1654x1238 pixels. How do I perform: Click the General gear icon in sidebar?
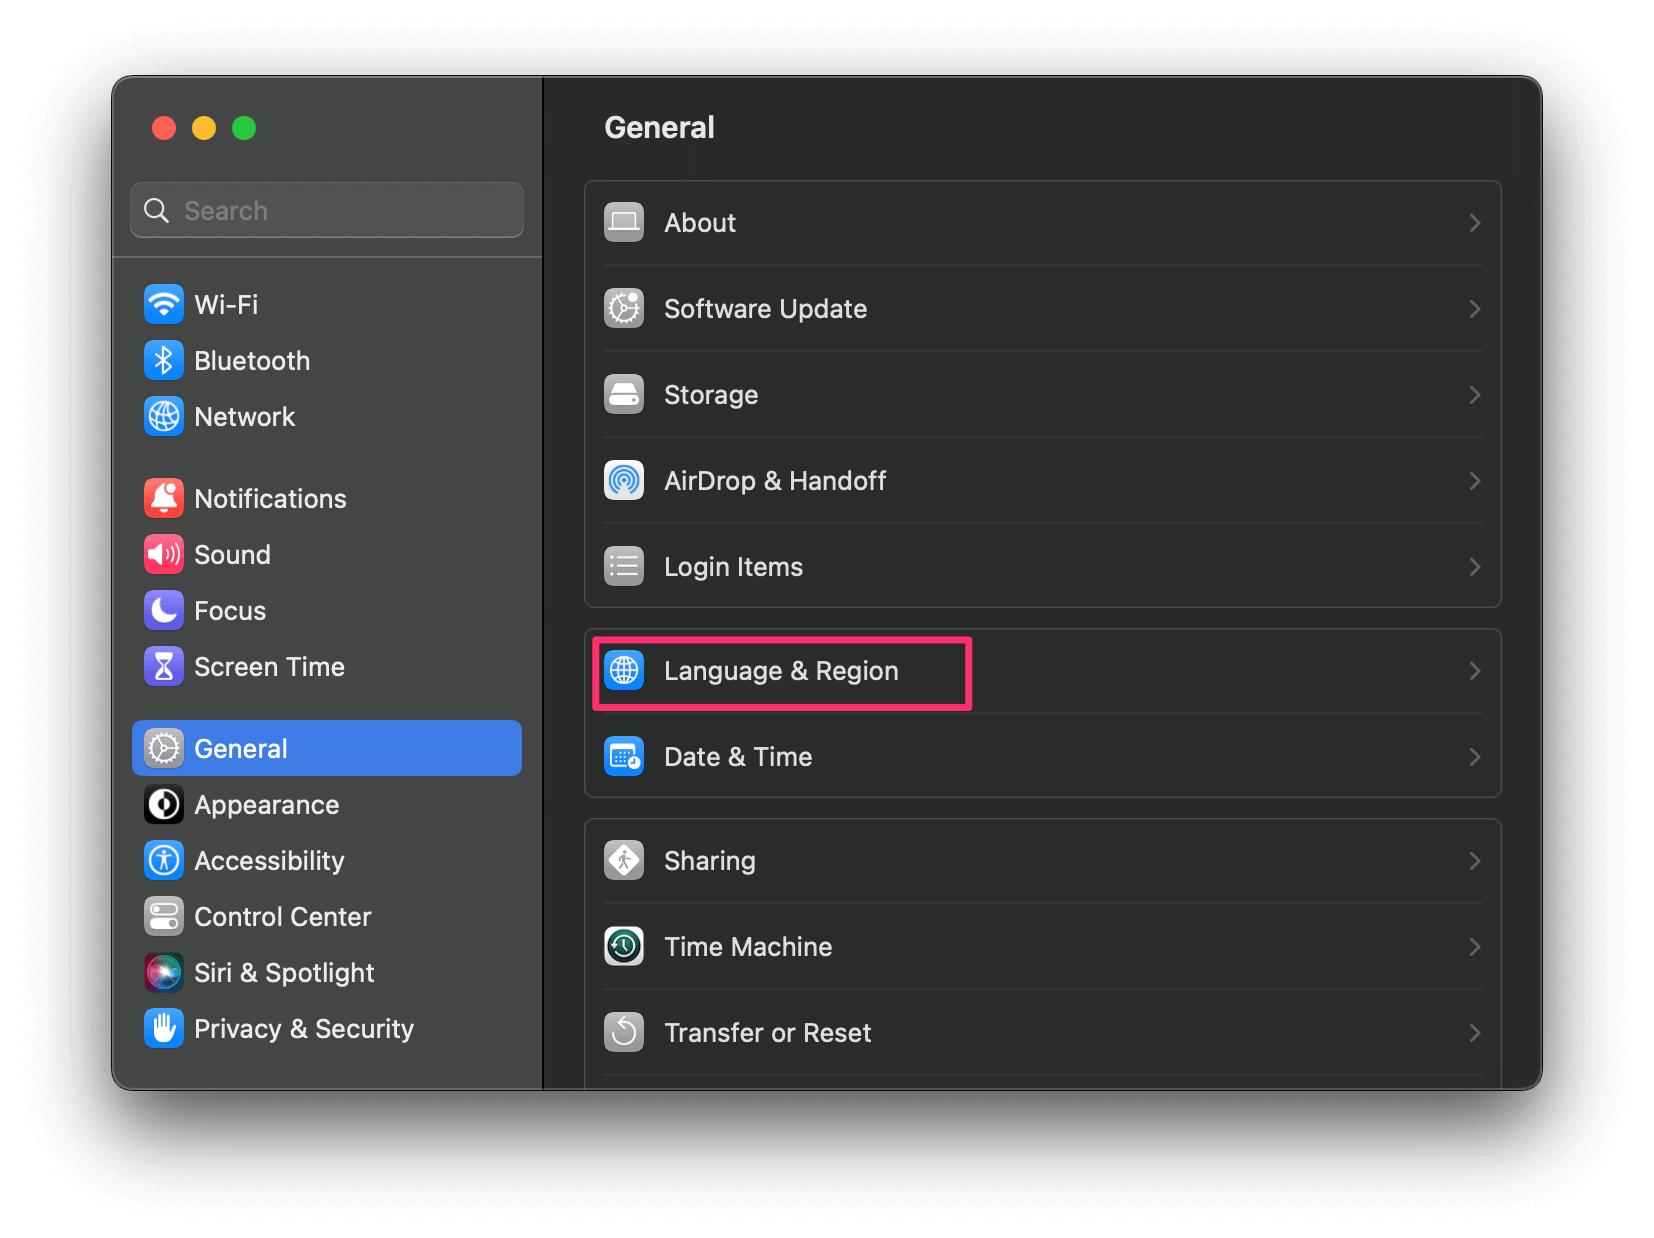pyautogui.click(x=164, y=748)
